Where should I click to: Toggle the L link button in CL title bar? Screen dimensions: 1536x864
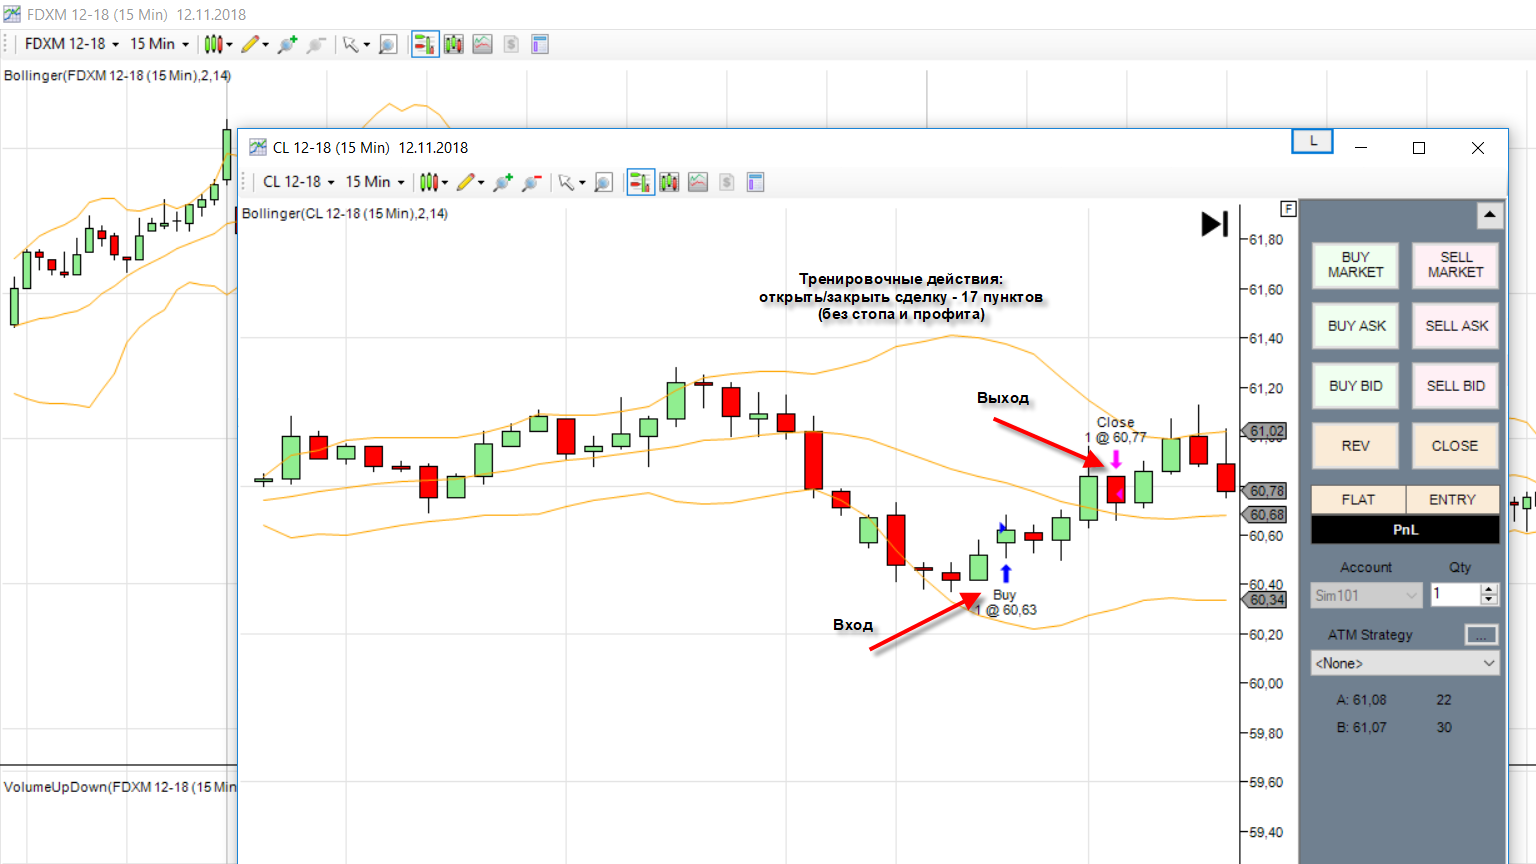click(1313, 141)
